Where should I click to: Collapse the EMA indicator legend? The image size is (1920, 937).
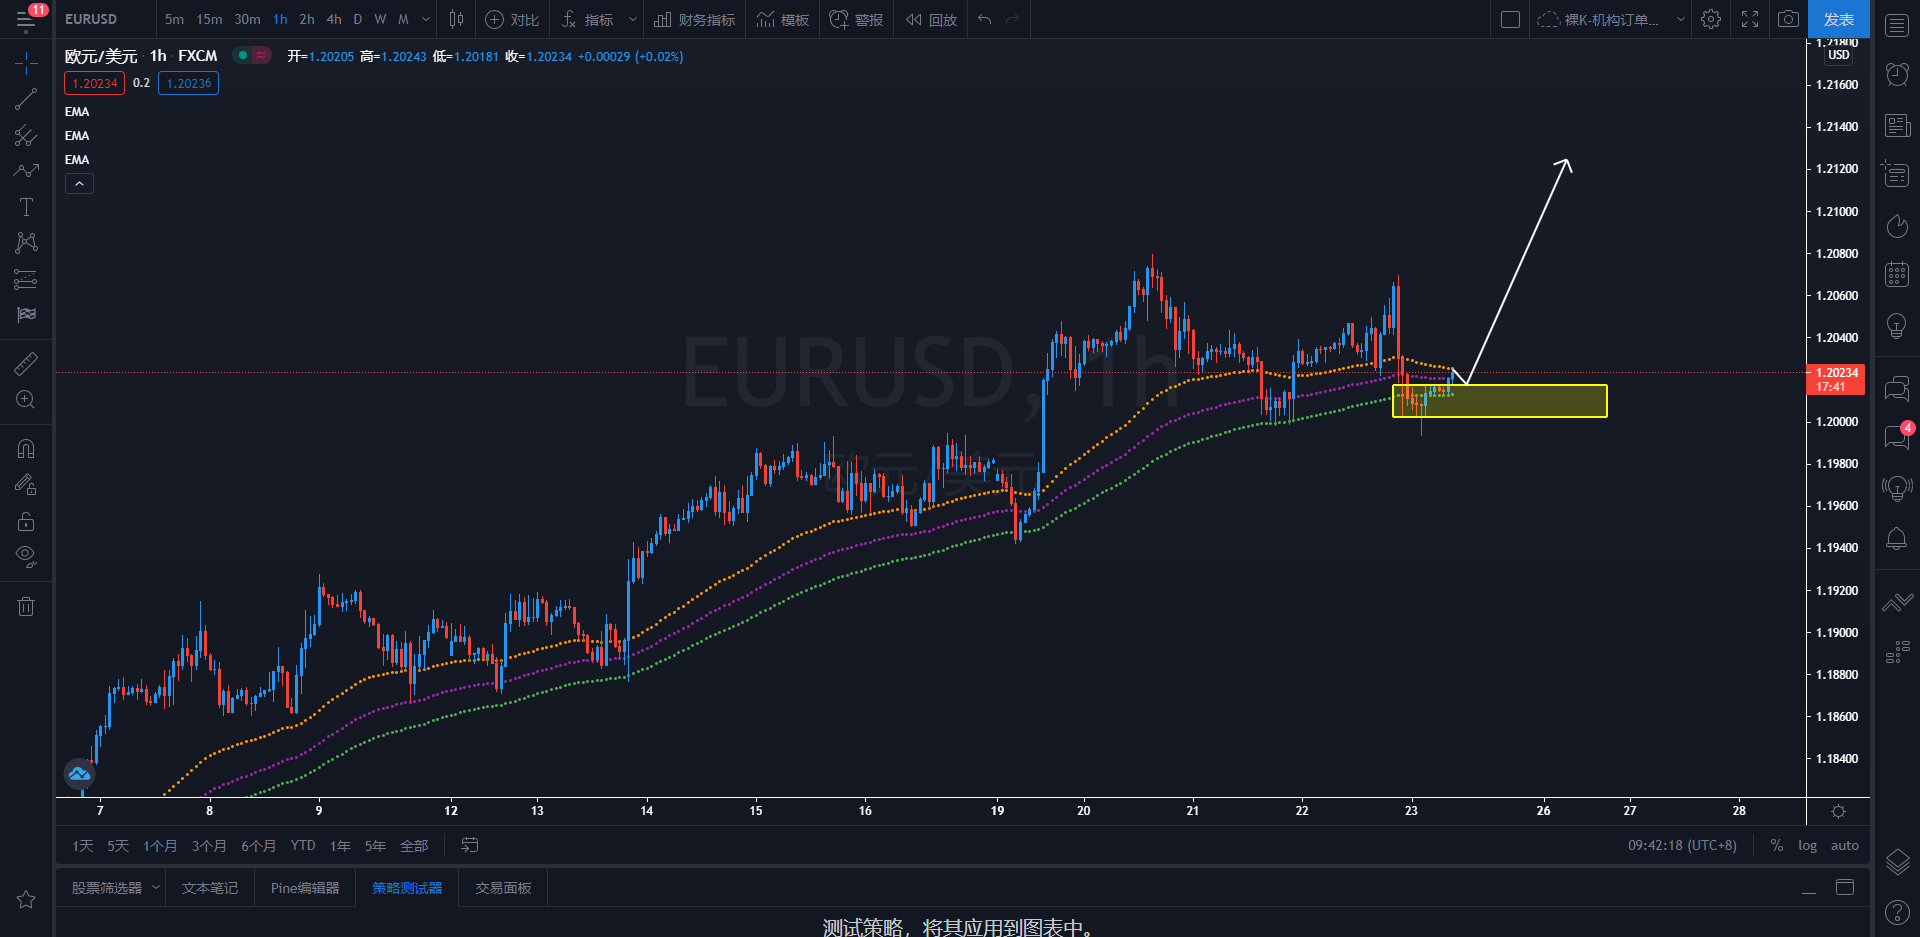click(x=79, y=183)
